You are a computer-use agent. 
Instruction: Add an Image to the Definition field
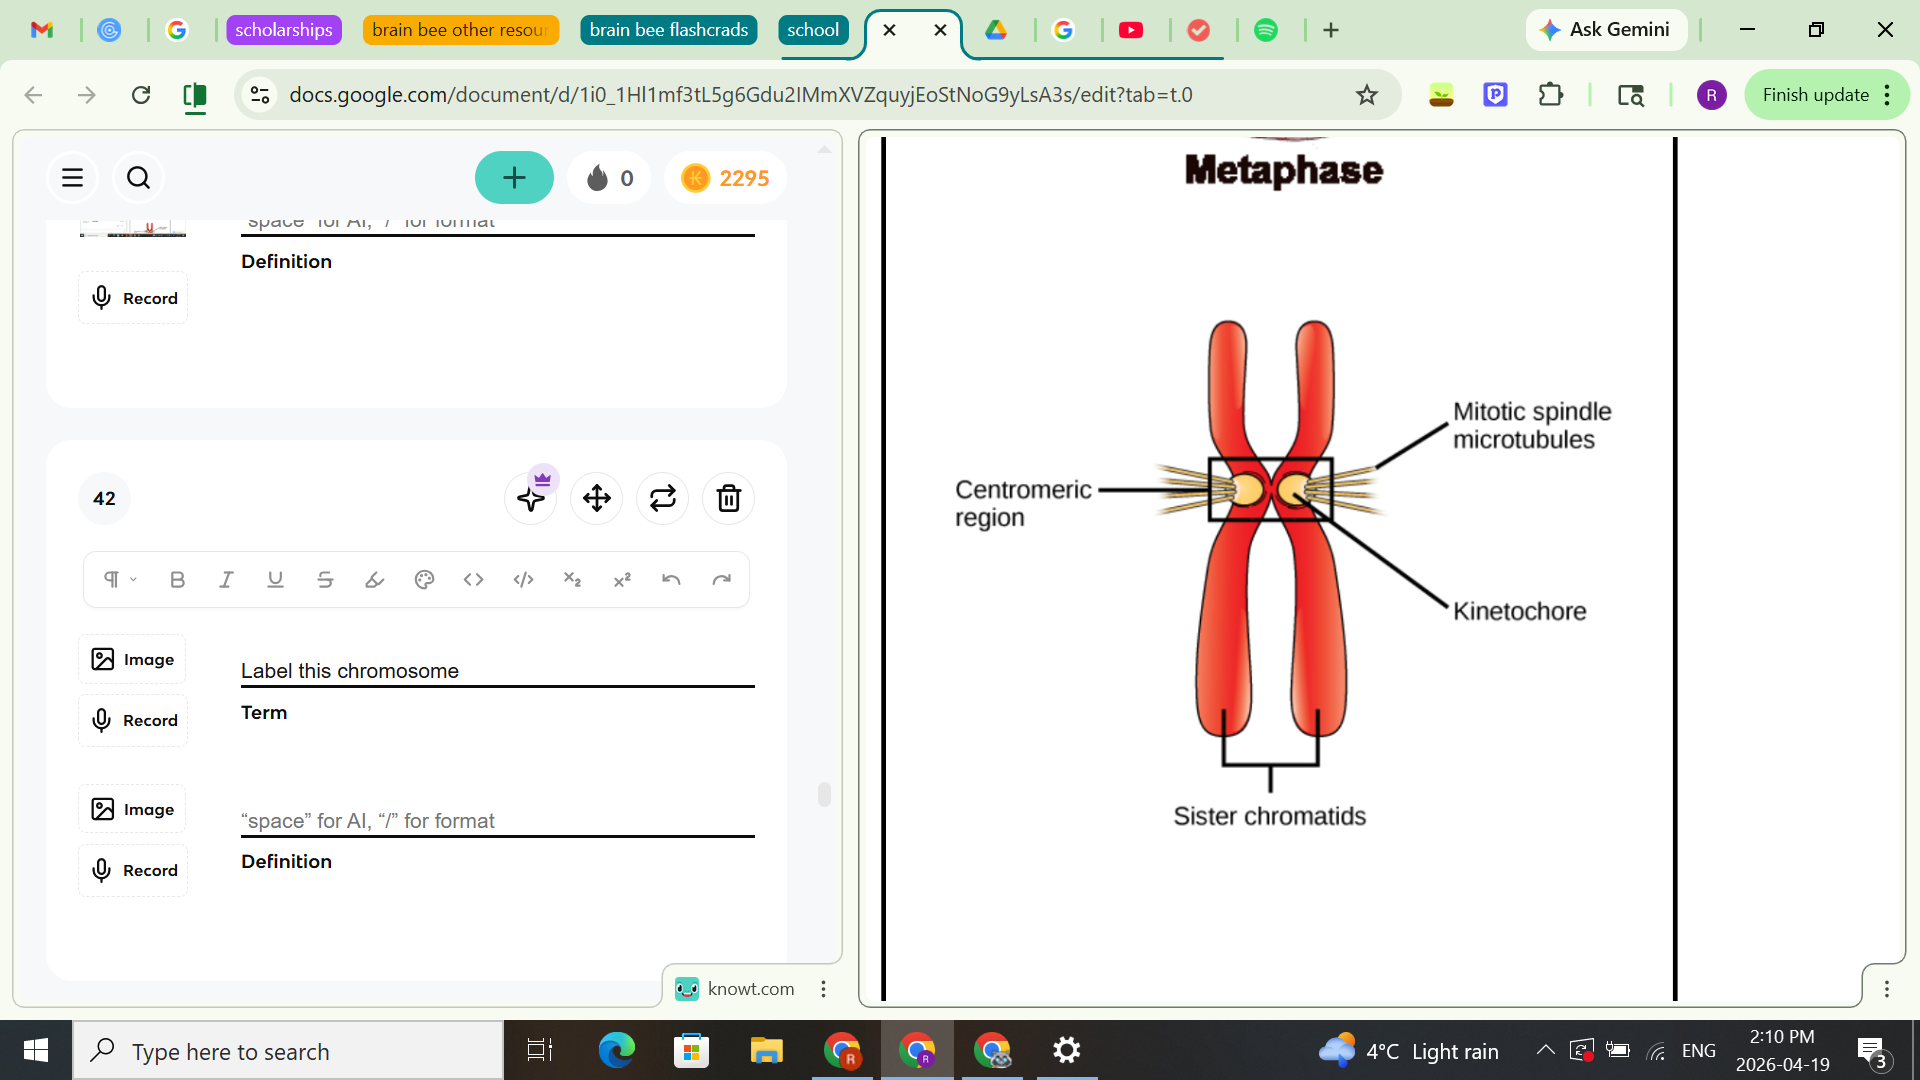[x=131, y=808]
